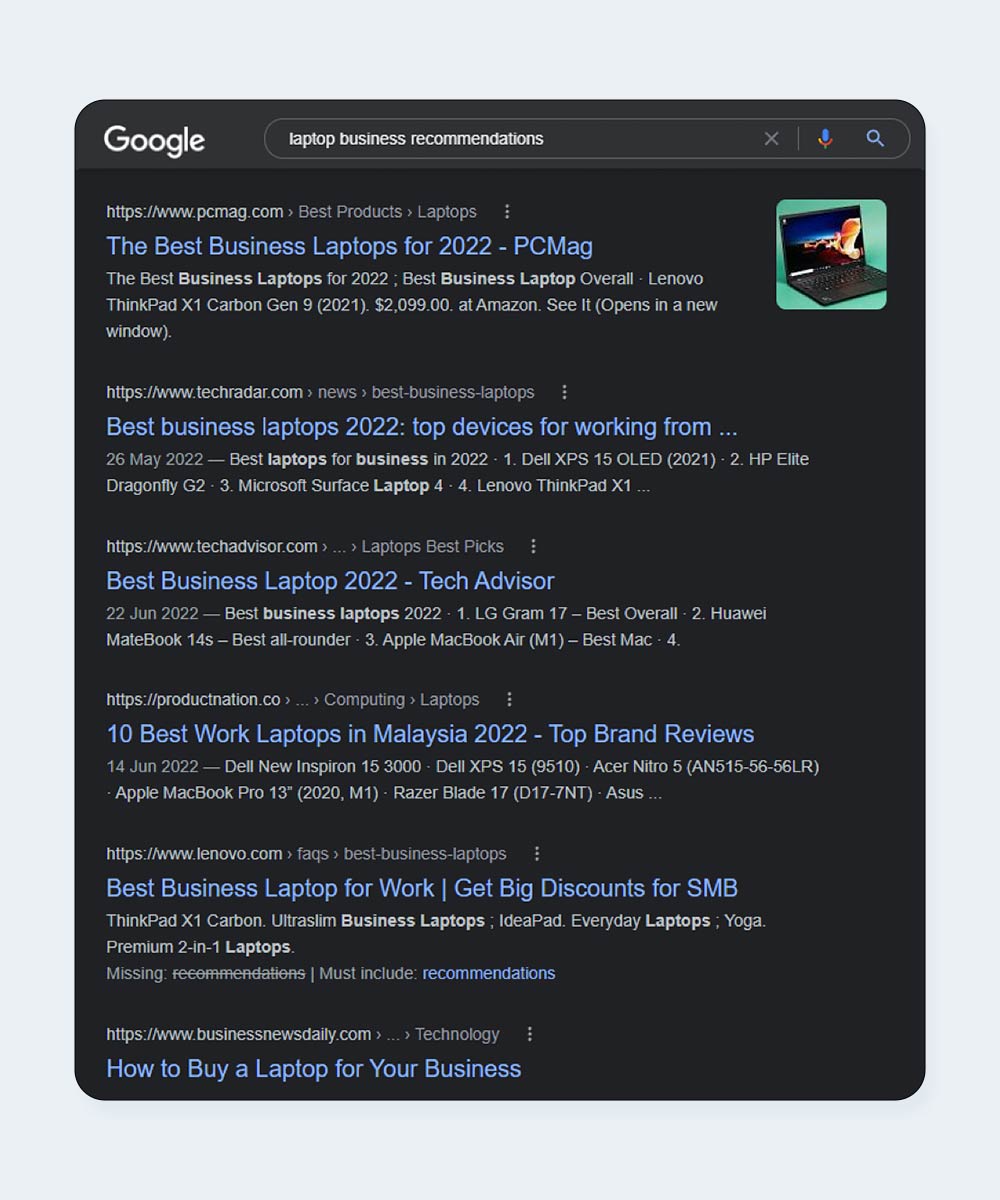Click the magnifying glass search icon
Screen dimensions: 1000x1200
875,139
